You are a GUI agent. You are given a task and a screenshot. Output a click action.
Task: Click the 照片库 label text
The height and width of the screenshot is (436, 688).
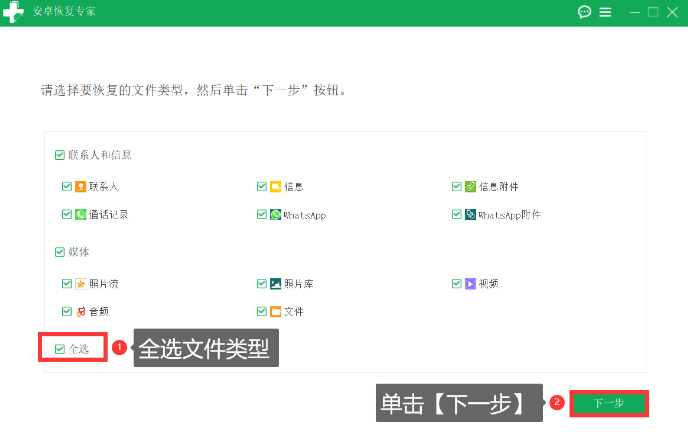coord(298,284)
